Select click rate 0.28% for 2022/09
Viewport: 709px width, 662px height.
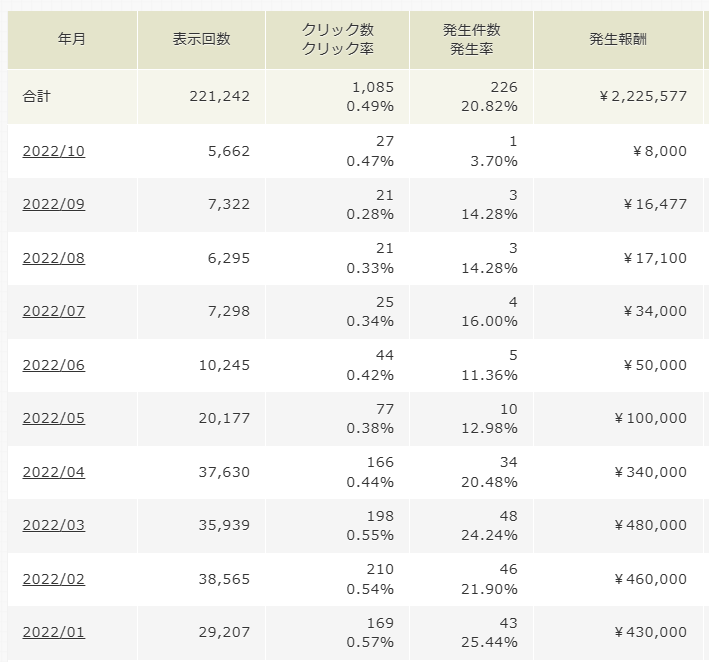tap(370, 214)
